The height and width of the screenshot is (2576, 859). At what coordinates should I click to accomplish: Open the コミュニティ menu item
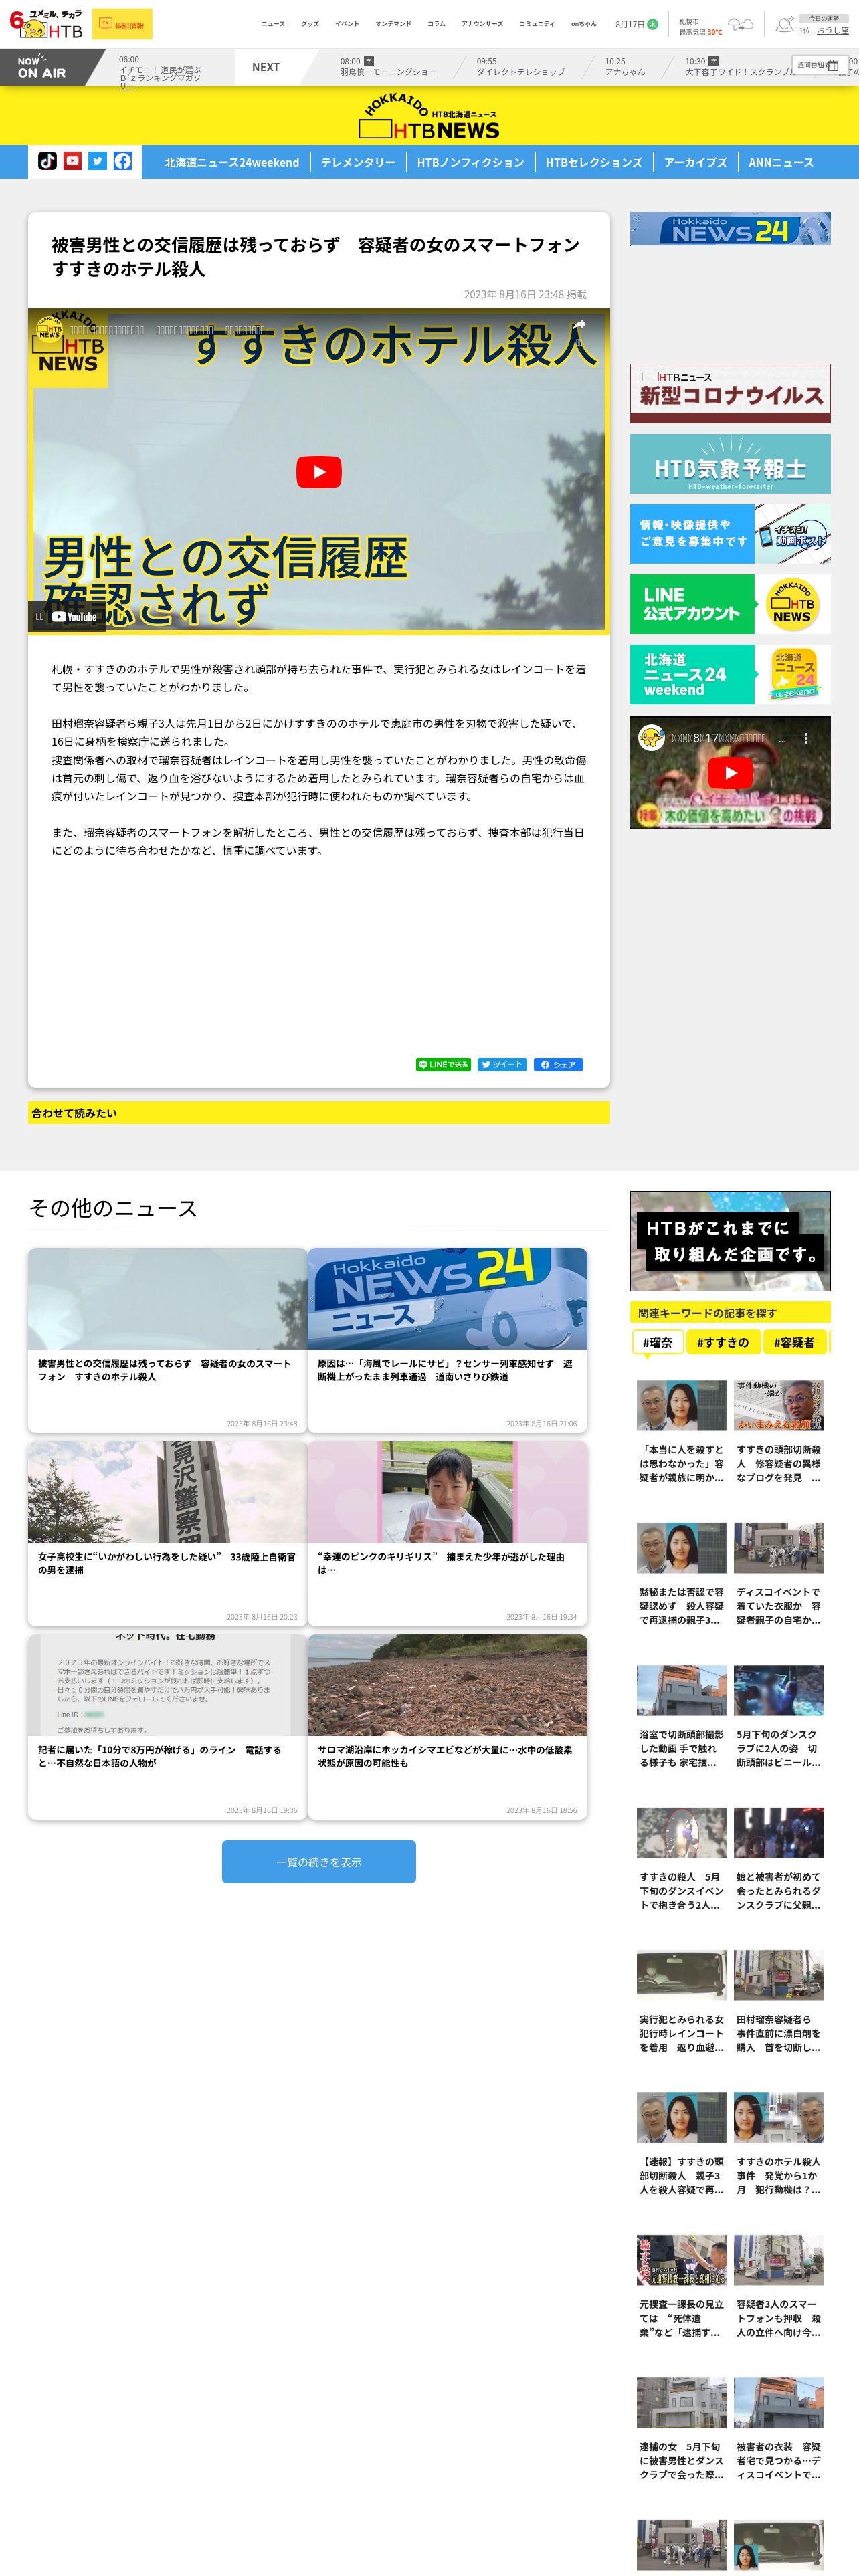pyautogui.click(x=536, y=24)
